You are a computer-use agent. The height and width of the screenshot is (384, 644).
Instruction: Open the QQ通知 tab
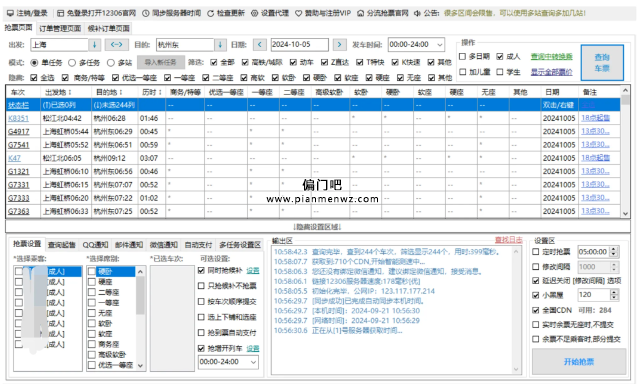pyautogui.click(x=95, y=245)
